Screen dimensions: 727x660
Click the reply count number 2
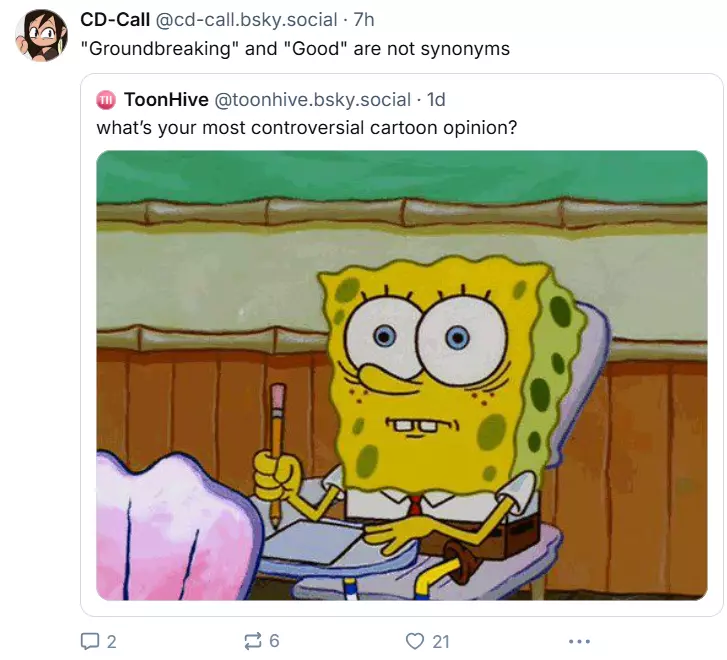(111, 642)
